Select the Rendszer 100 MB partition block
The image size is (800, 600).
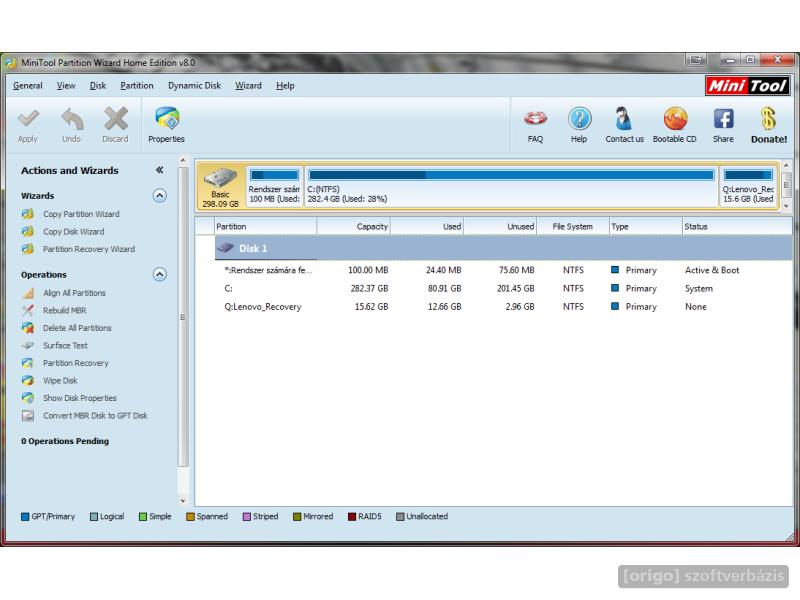tap(274, 186)
